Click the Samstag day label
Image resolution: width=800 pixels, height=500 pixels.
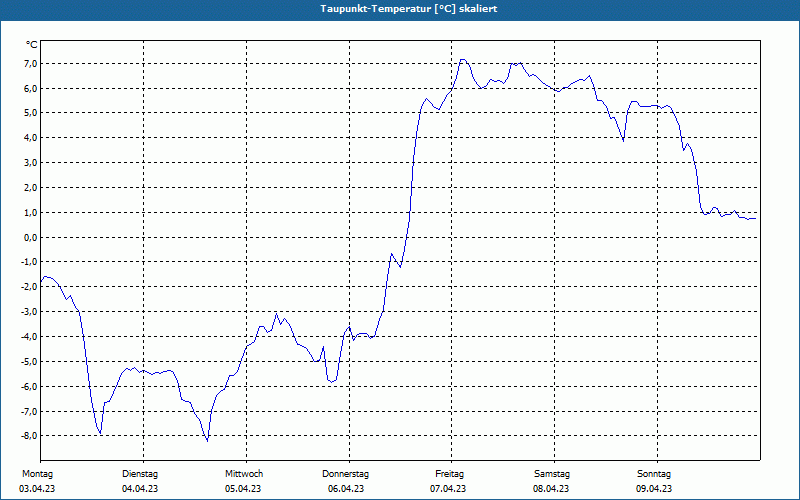coord(552,474)
